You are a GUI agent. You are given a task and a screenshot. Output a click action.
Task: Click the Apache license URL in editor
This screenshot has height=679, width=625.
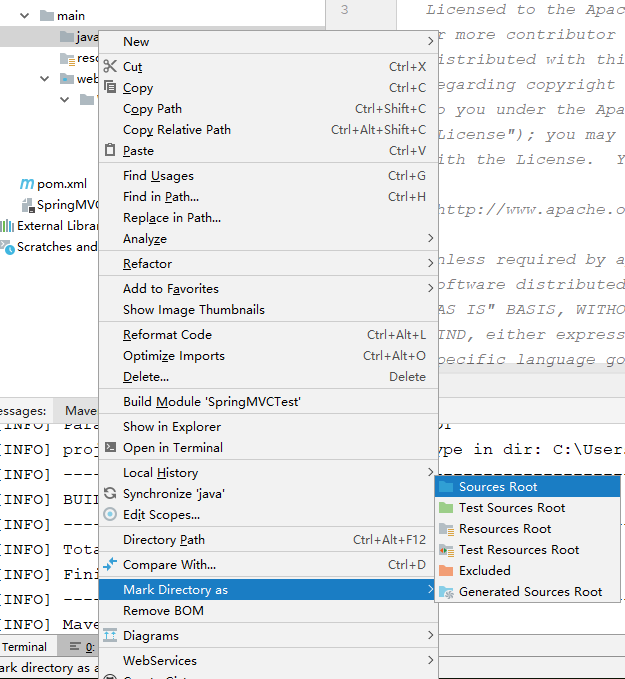tap(531, 210)
